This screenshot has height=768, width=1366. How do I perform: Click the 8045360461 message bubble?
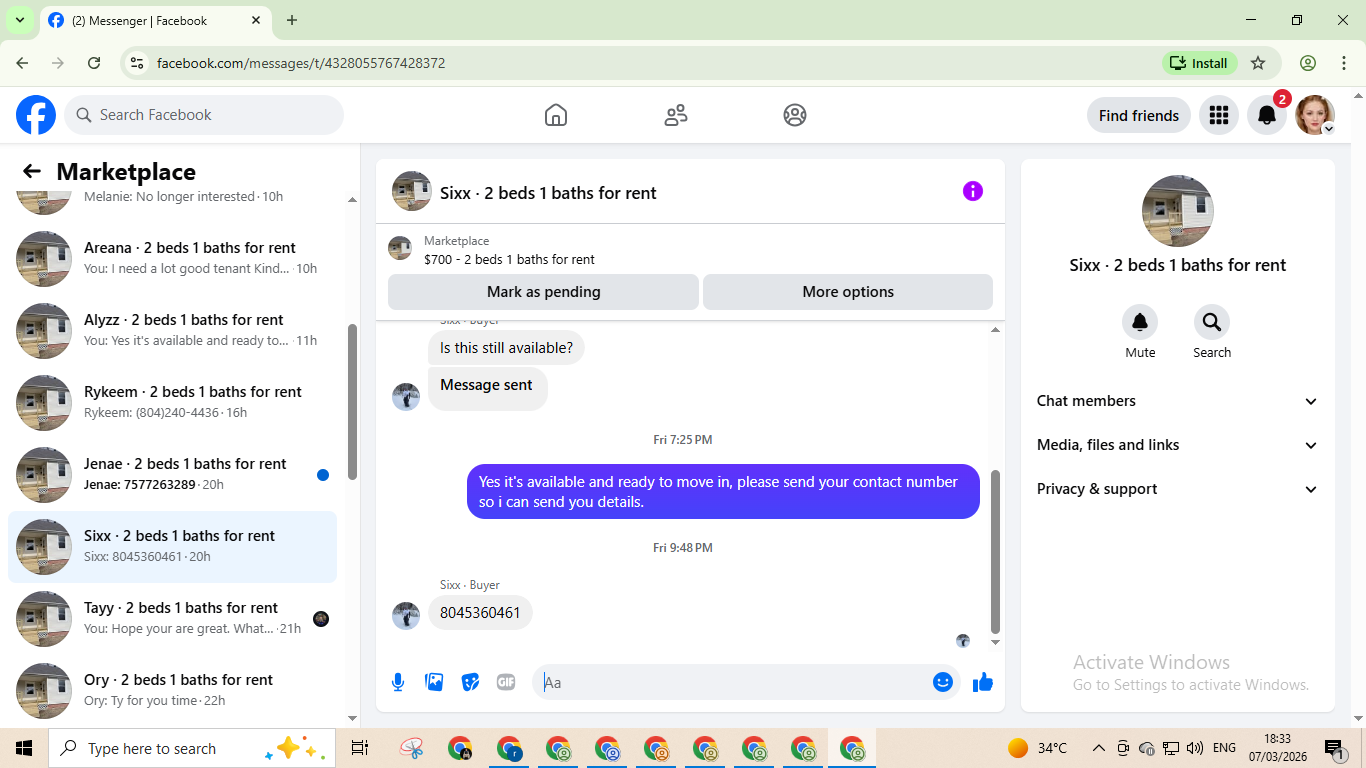pyautogui.click(x=480, y=612)
